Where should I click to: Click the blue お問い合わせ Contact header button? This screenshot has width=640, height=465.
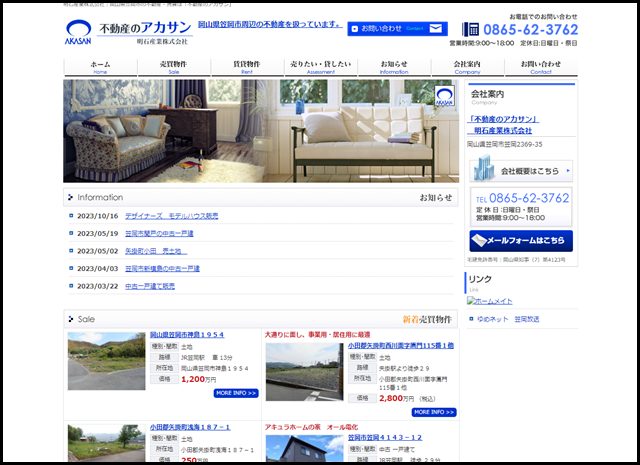click(x=398, y=29)
